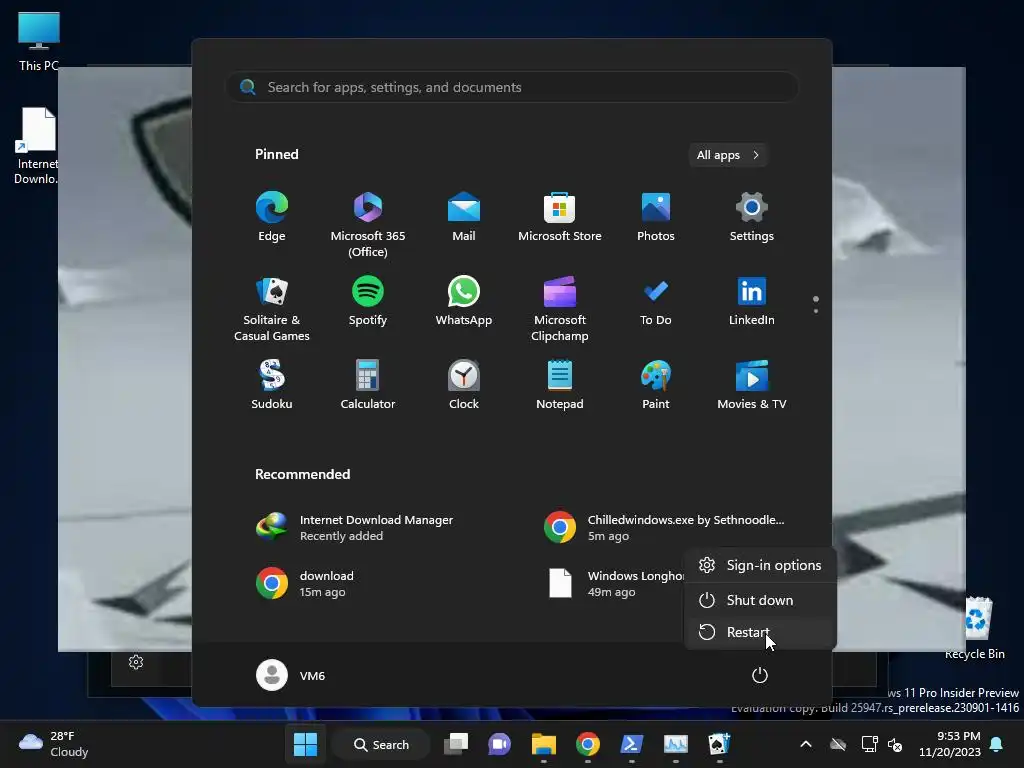Click the power button icon
Viewport: 1024px width, 768px height.
(760, 675)
